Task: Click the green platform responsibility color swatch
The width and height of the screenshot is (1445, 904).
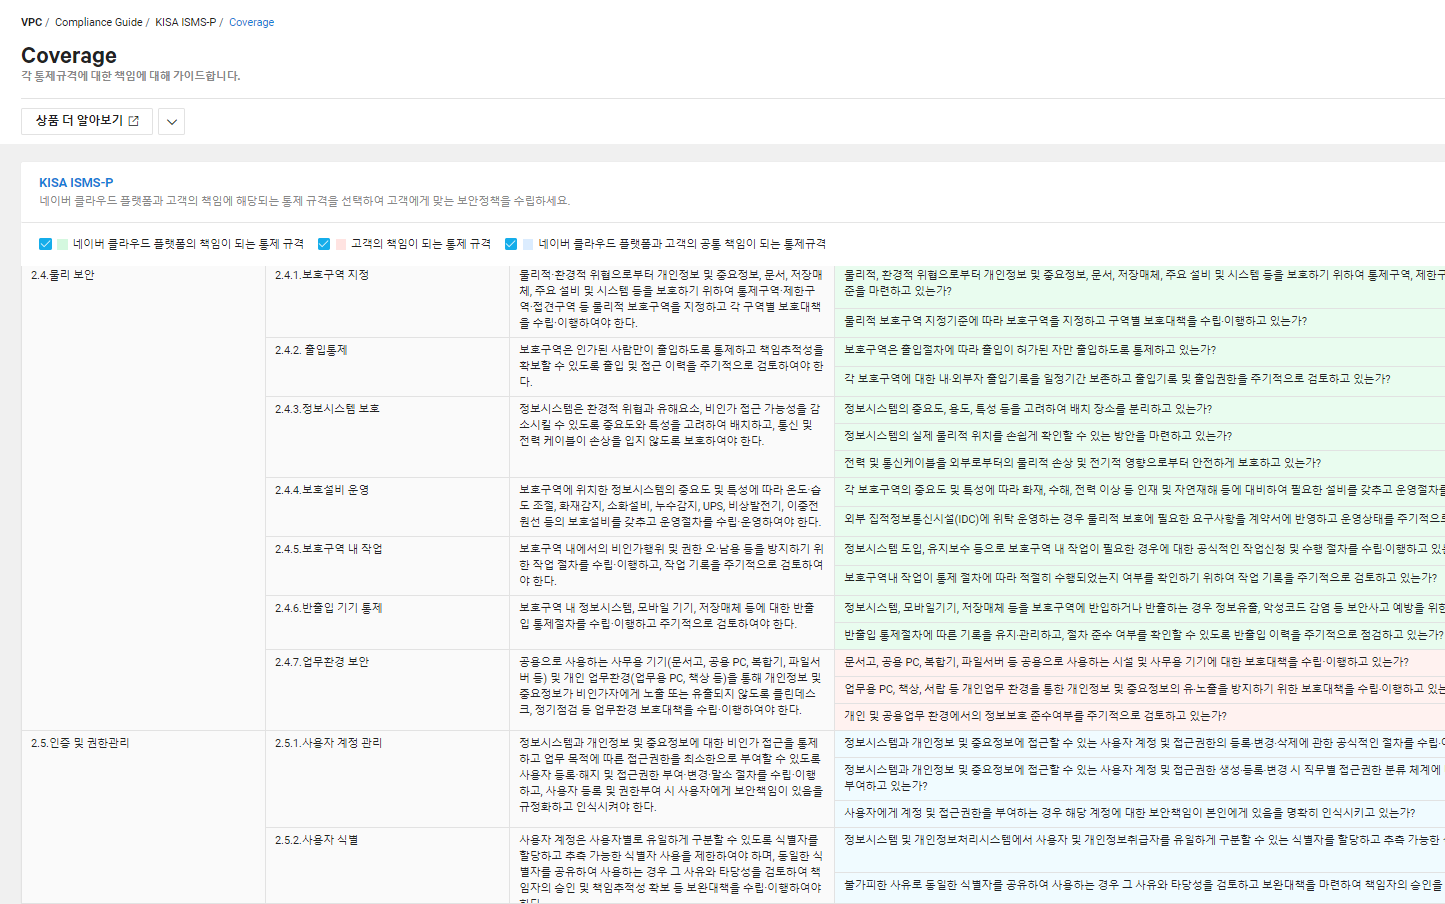Action: tap(63, 244)
